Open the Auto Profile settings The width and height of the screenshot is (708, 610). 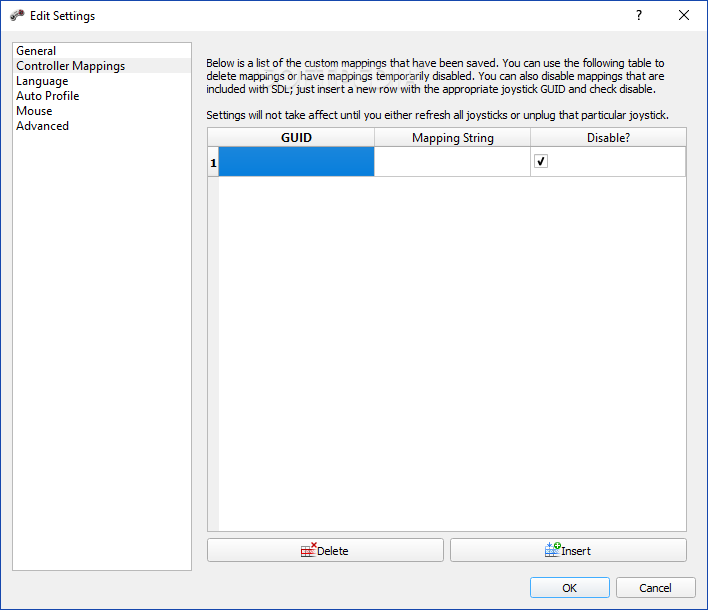pyautogui.click(x=102, y=96)
